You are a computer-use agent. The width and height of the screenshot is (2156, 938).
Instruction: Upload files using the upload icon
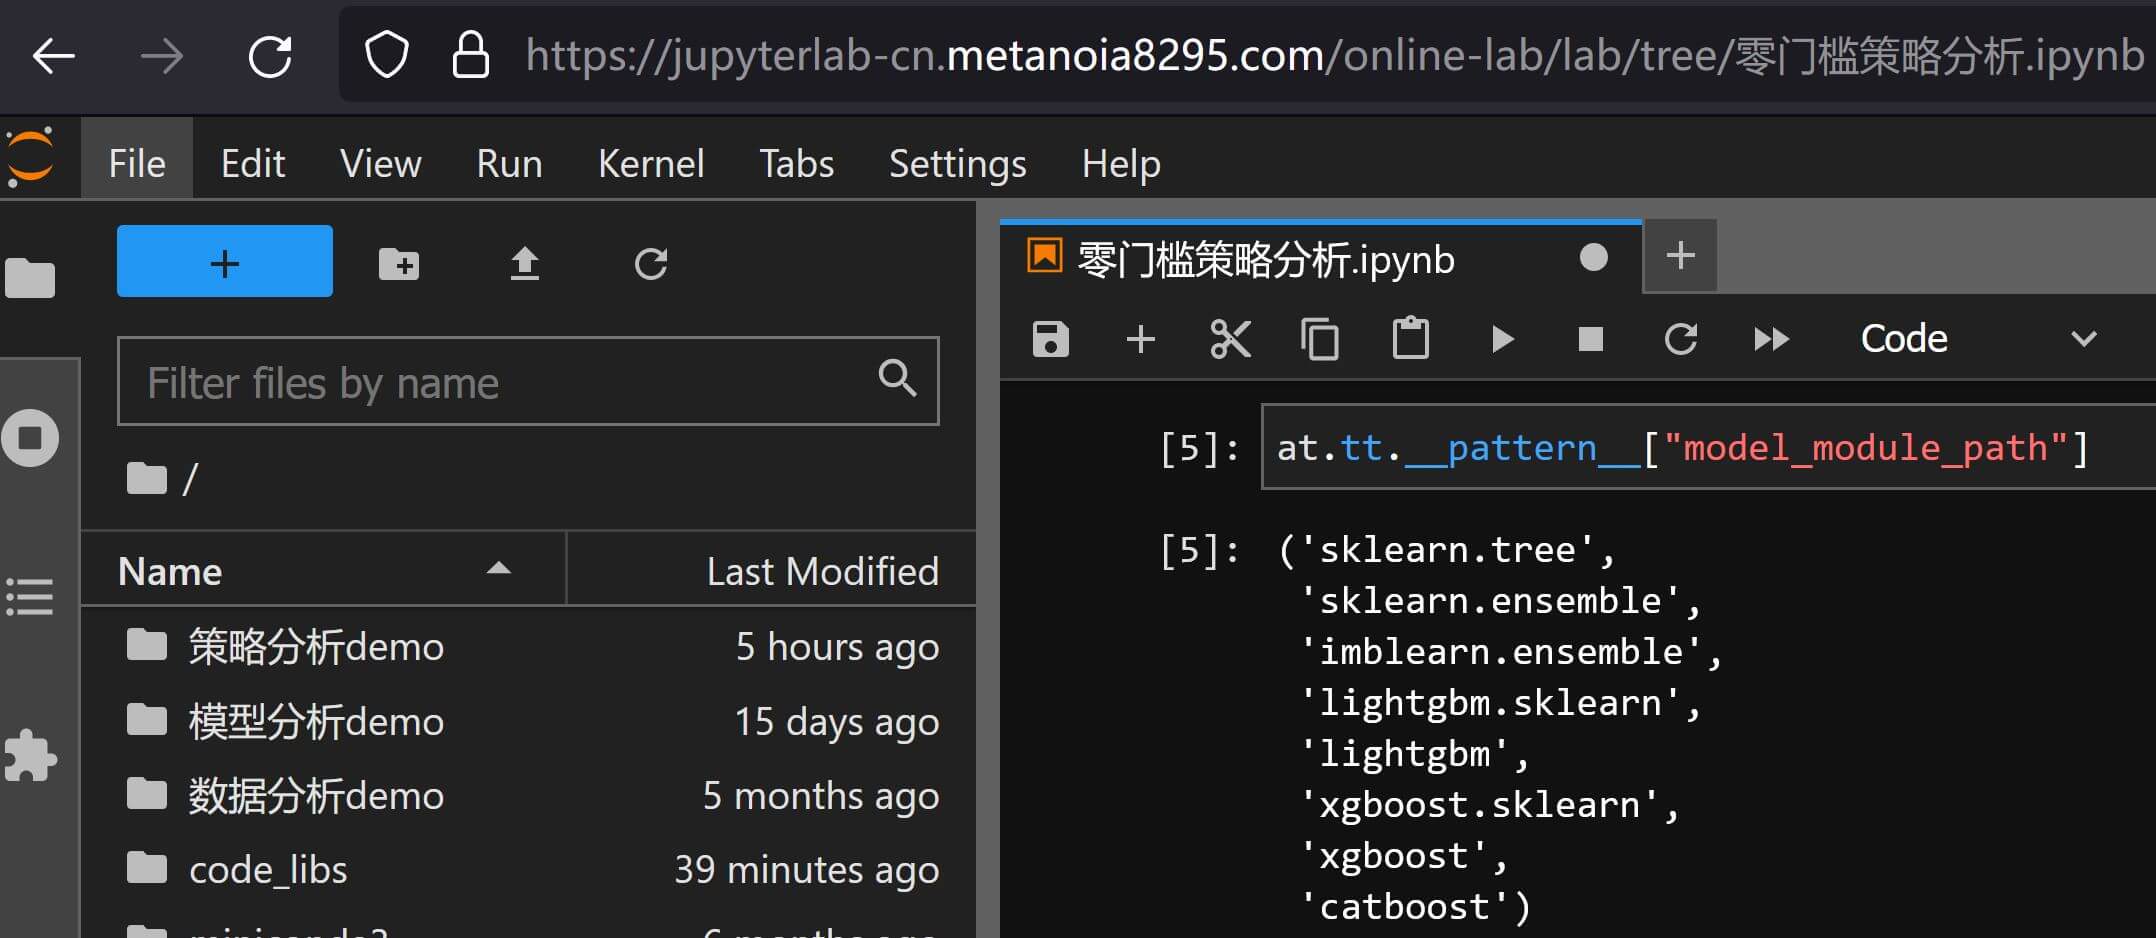pos(525,264)
